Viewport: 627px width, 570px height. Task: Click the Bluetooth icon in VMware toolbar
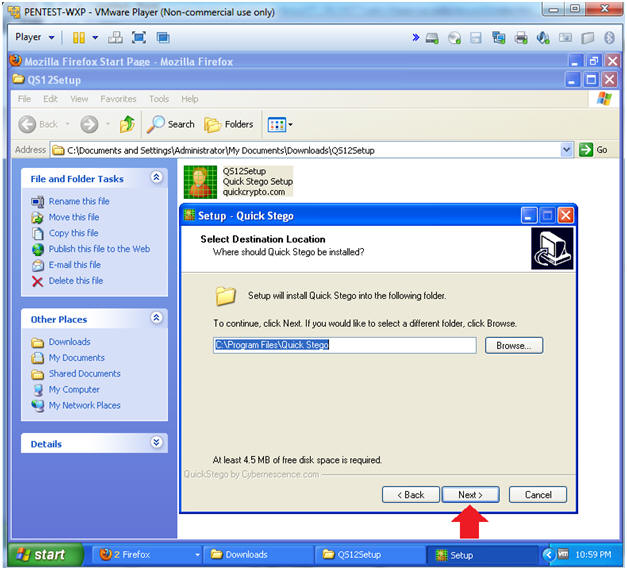(x=609, y=38)
